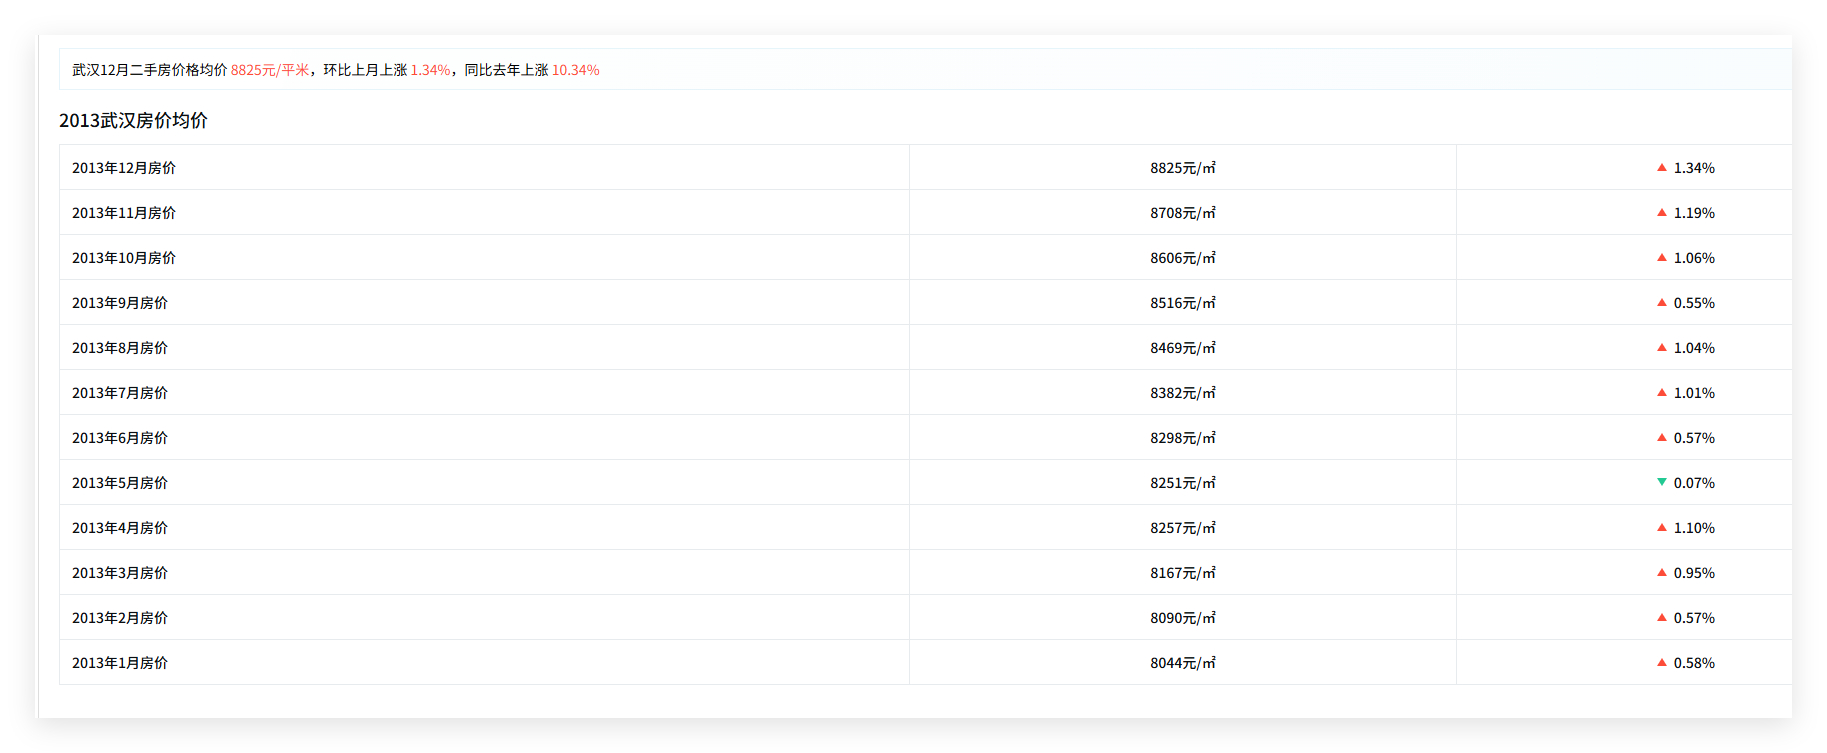Viewport: 1827px width, 753px height.
Task: Click the 2013武汉房价均价 heading
Action: (133, 120)
